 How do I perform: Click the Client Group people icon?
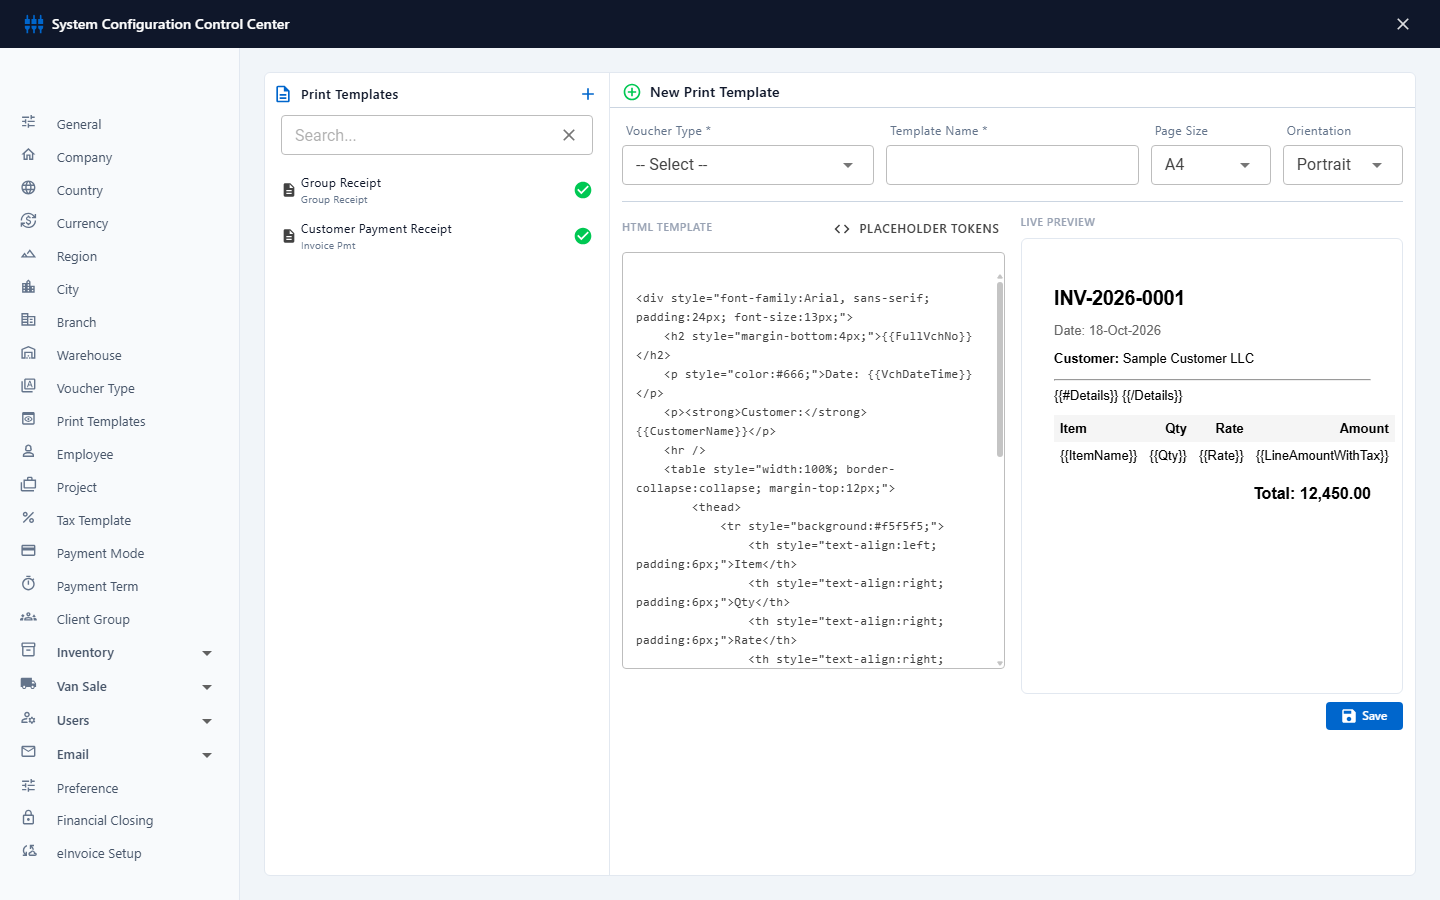pyautogui.click(x=28, y=617)
